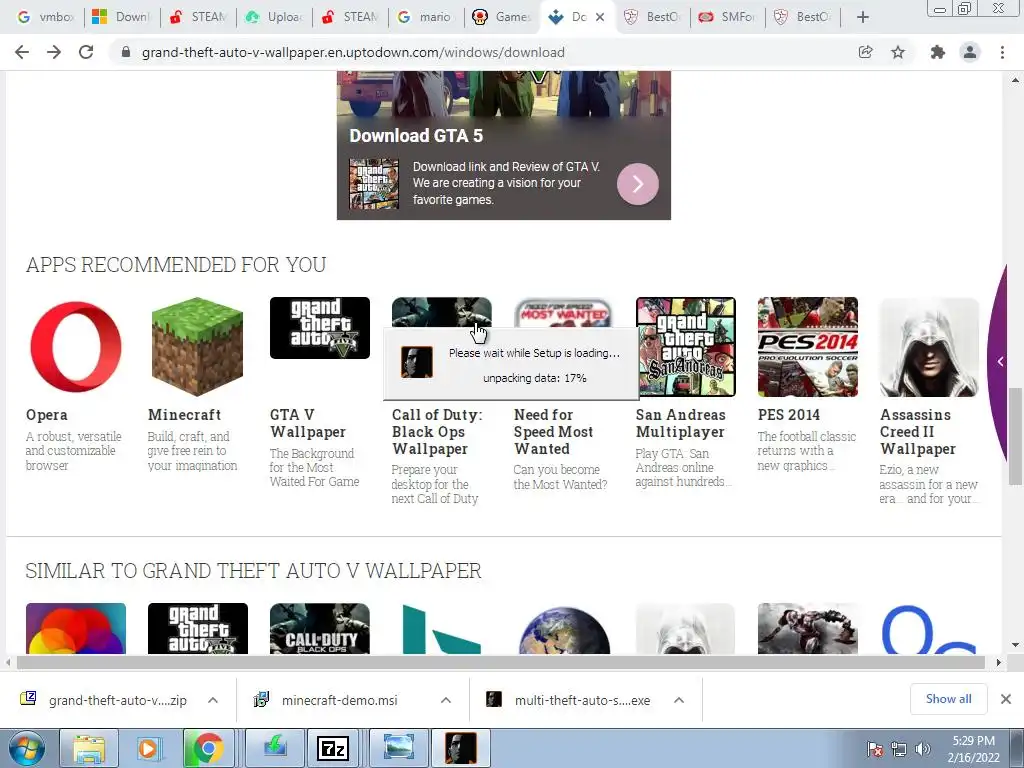The height and width of the screenshot is (768, 1024).
Task: Switch to the mario Google search tab
Action: point(426,17)
